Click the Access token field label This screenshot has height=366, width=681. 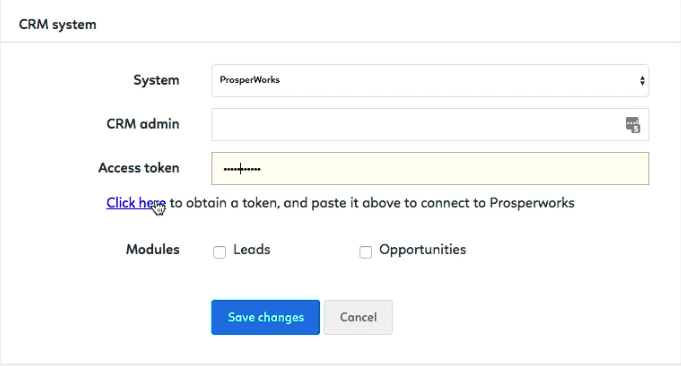[x=139, y=168]
